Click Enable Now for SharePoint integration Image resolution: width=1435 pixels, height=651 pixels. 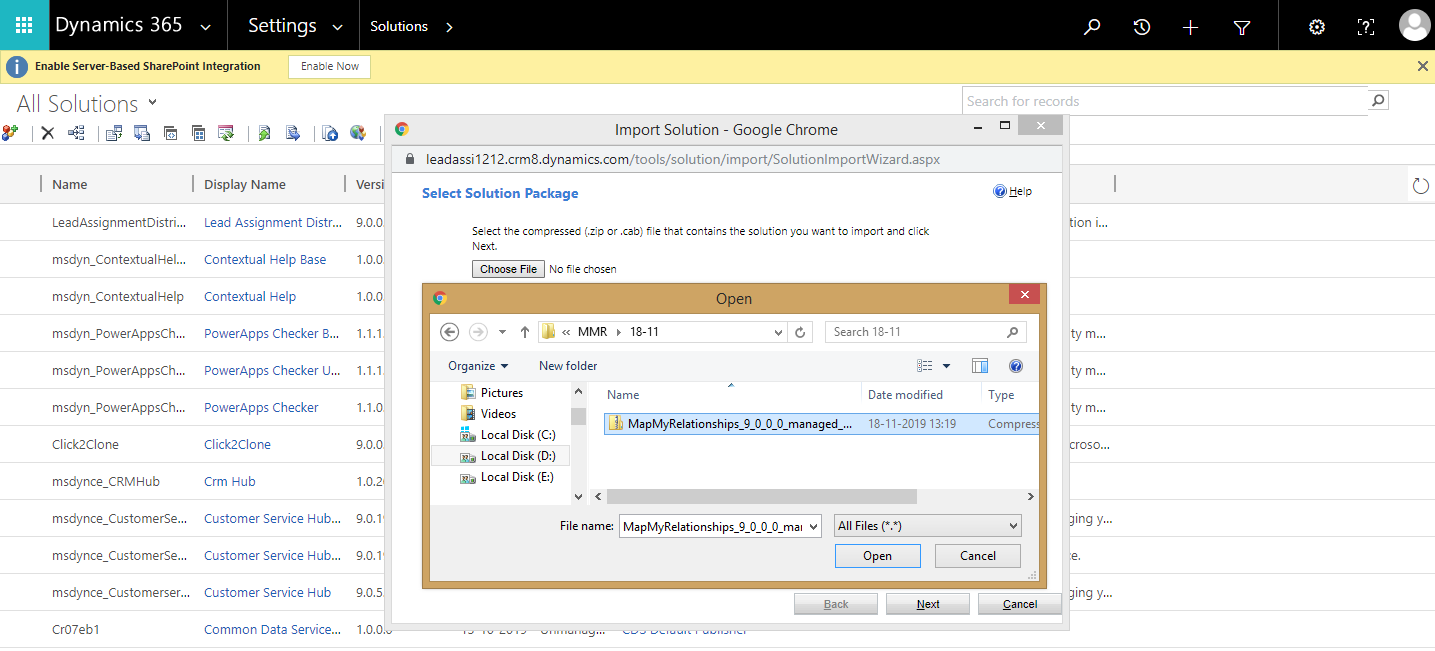point(330,66)
